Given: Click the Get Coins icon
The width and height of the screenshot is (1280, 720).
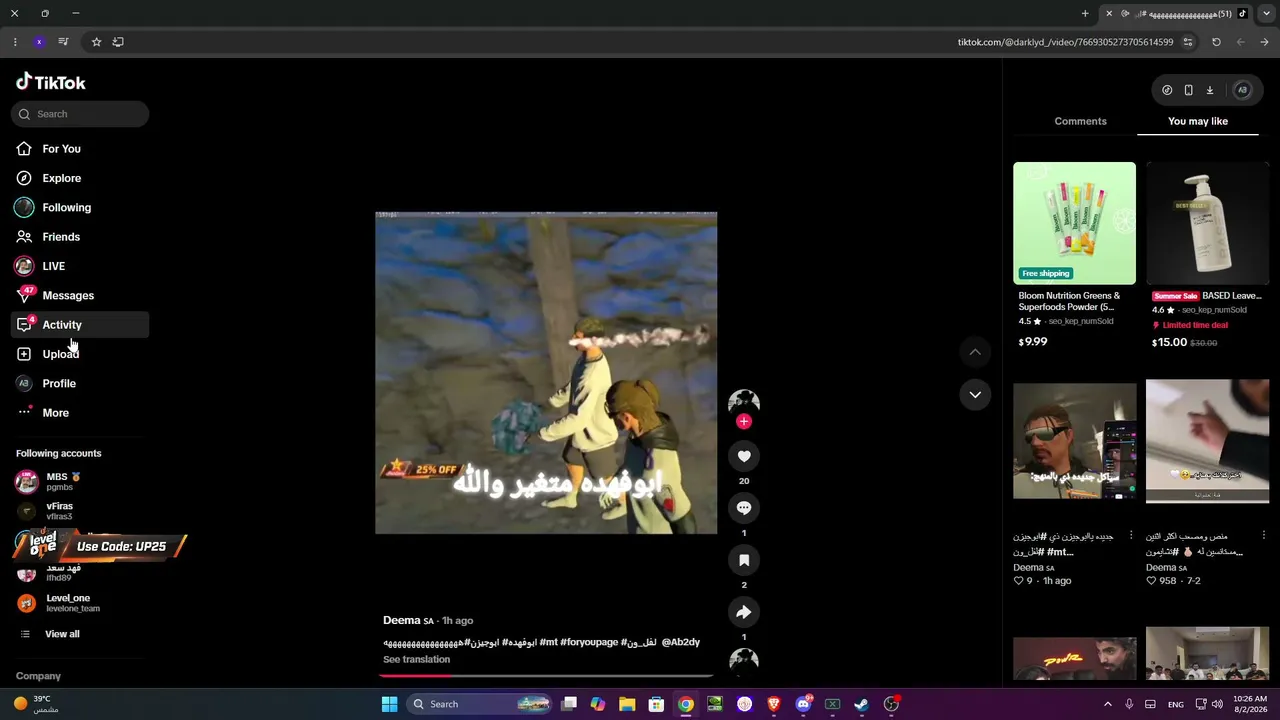Looking at the screenshot, I should pyautogui.click(x=1167, y=90).
